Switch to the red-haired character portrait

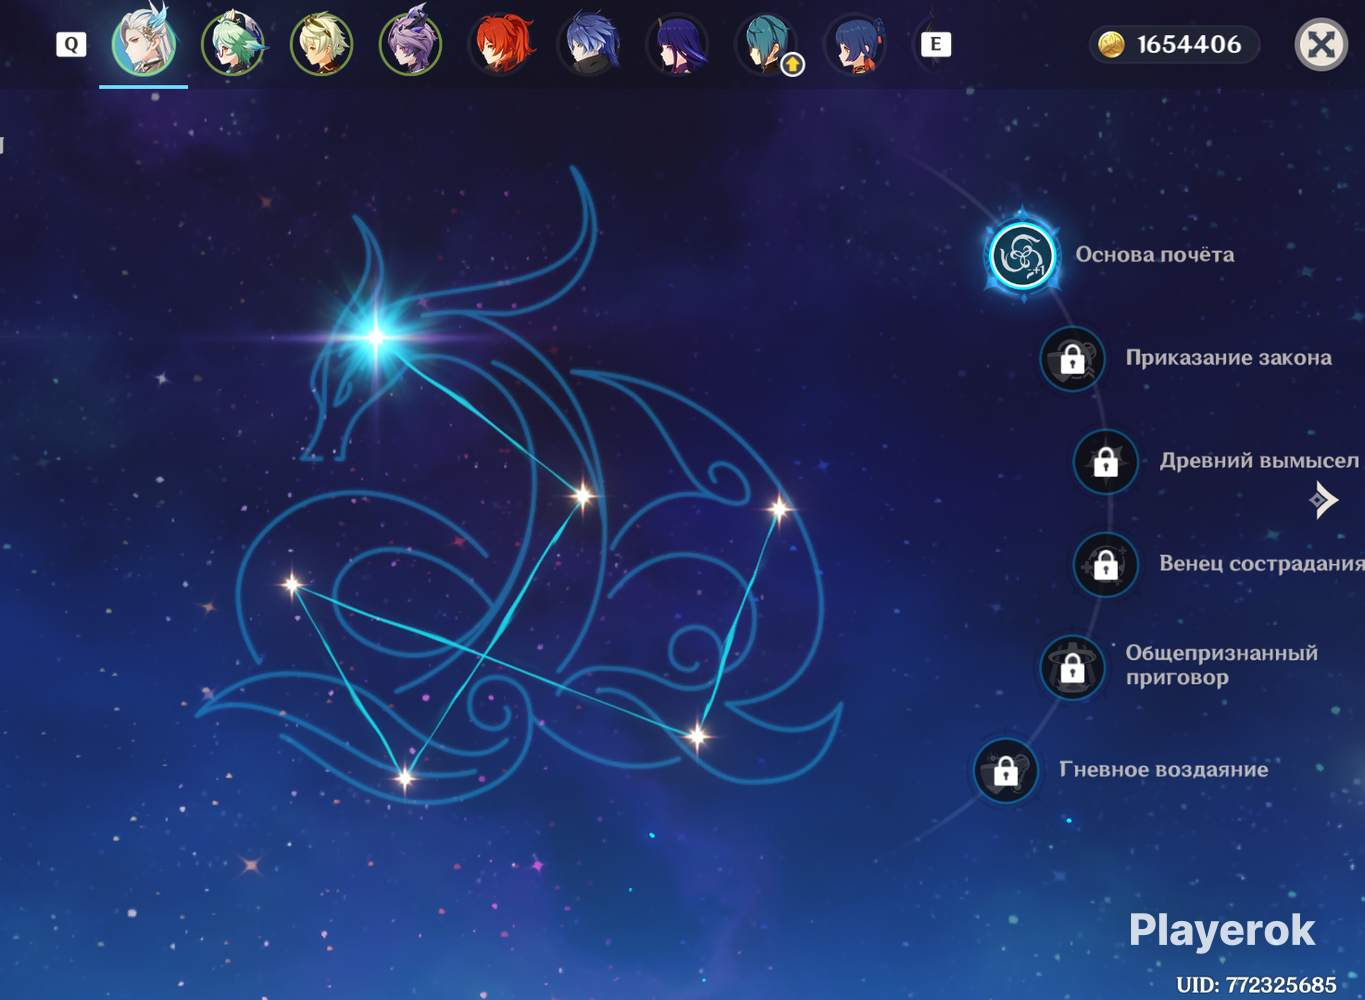point(501,44)
